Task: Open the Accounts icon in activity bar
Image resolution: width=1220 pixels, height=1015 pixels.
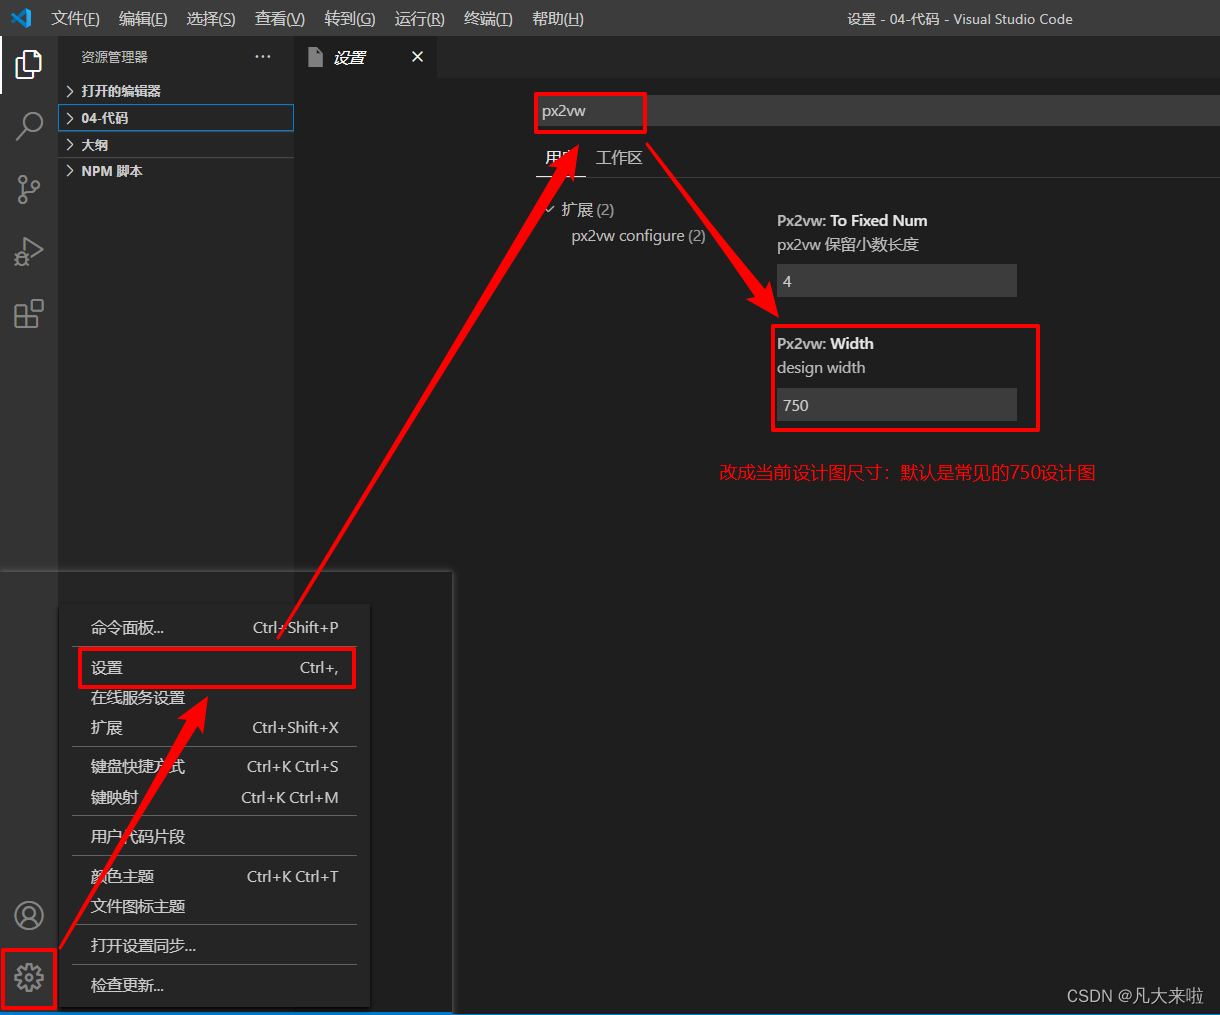Action: (29, 915)
